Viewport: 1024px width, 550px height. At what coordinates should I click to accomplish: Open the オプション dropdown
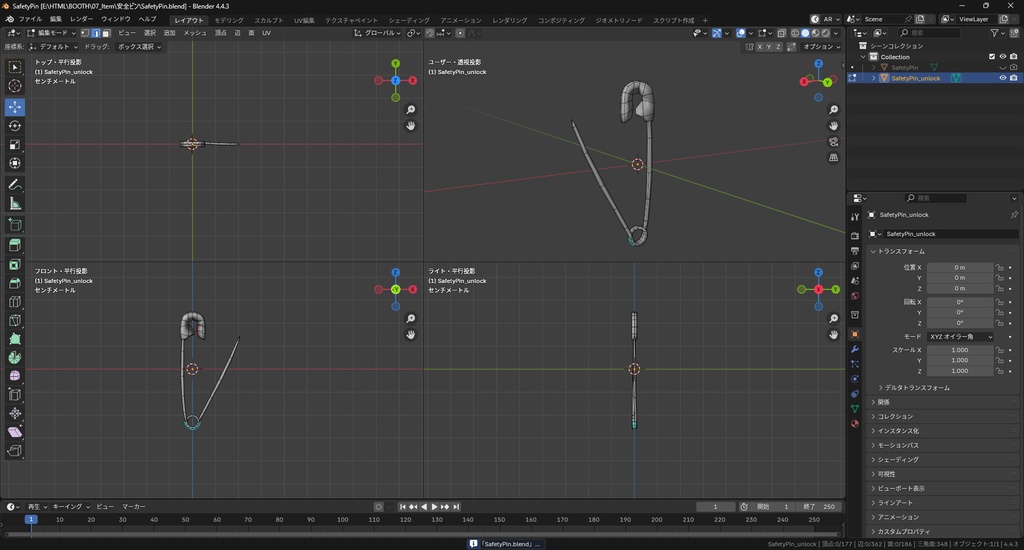[x=822, y=47]
